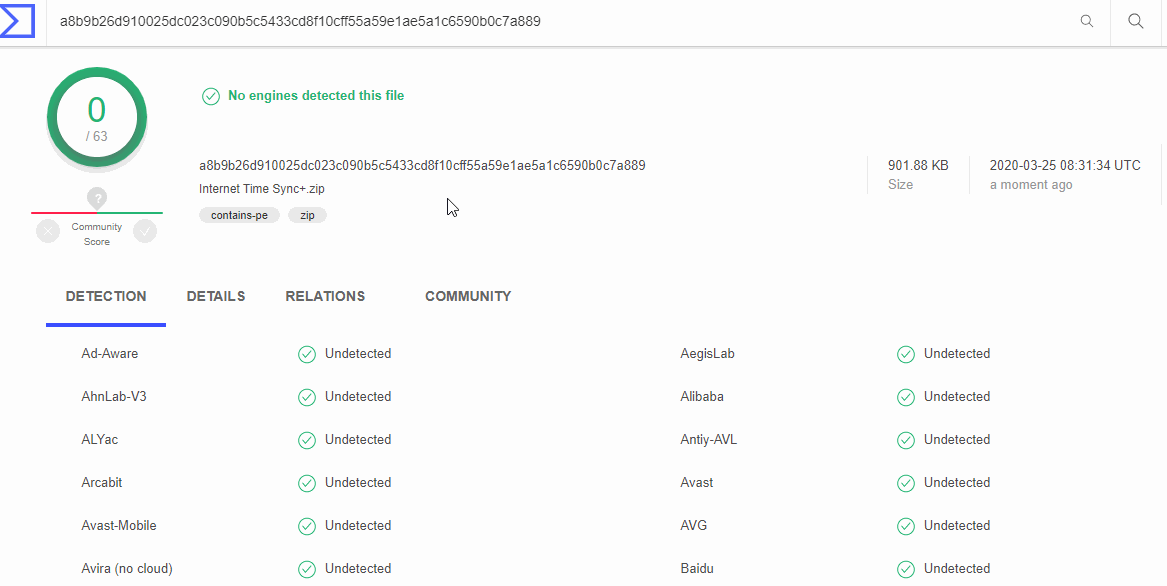
Task: Click the Ad-Aware engine name
Action: [109, 354]
